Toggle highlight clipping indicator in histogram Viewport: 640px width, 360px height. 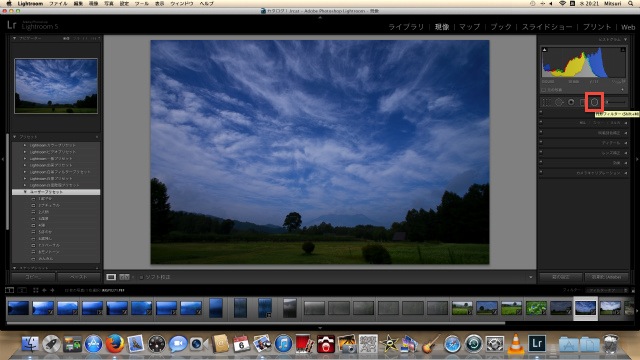click(623, 50)
